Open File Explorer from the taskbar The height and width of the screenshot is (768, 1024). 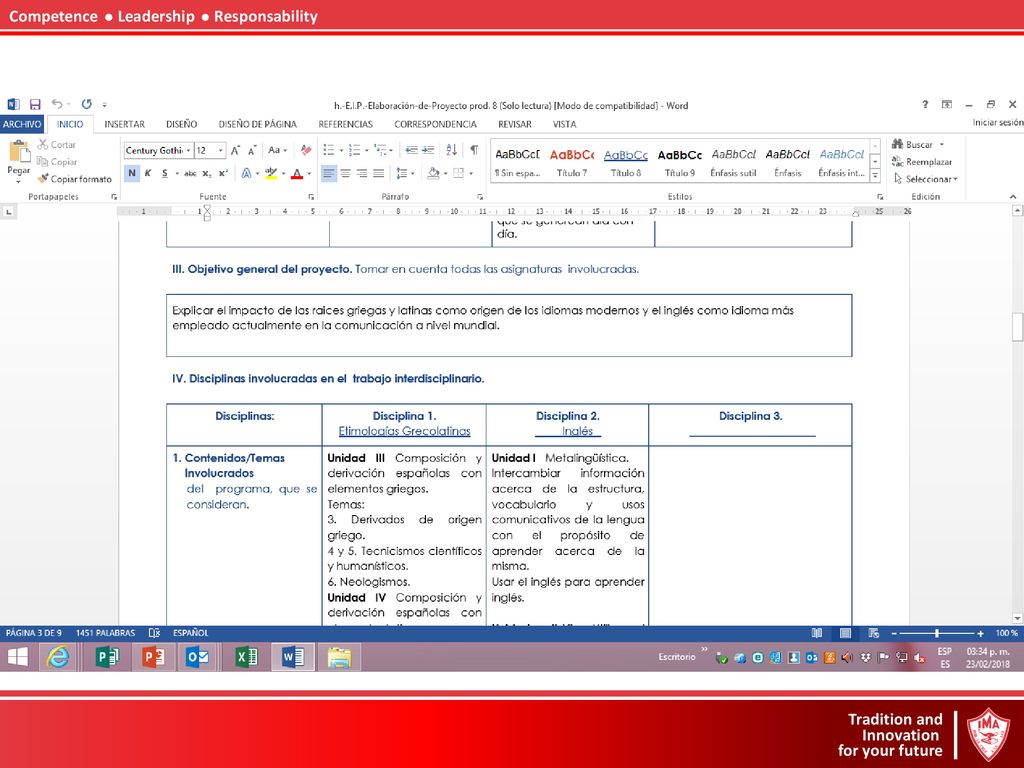point(339,656)
